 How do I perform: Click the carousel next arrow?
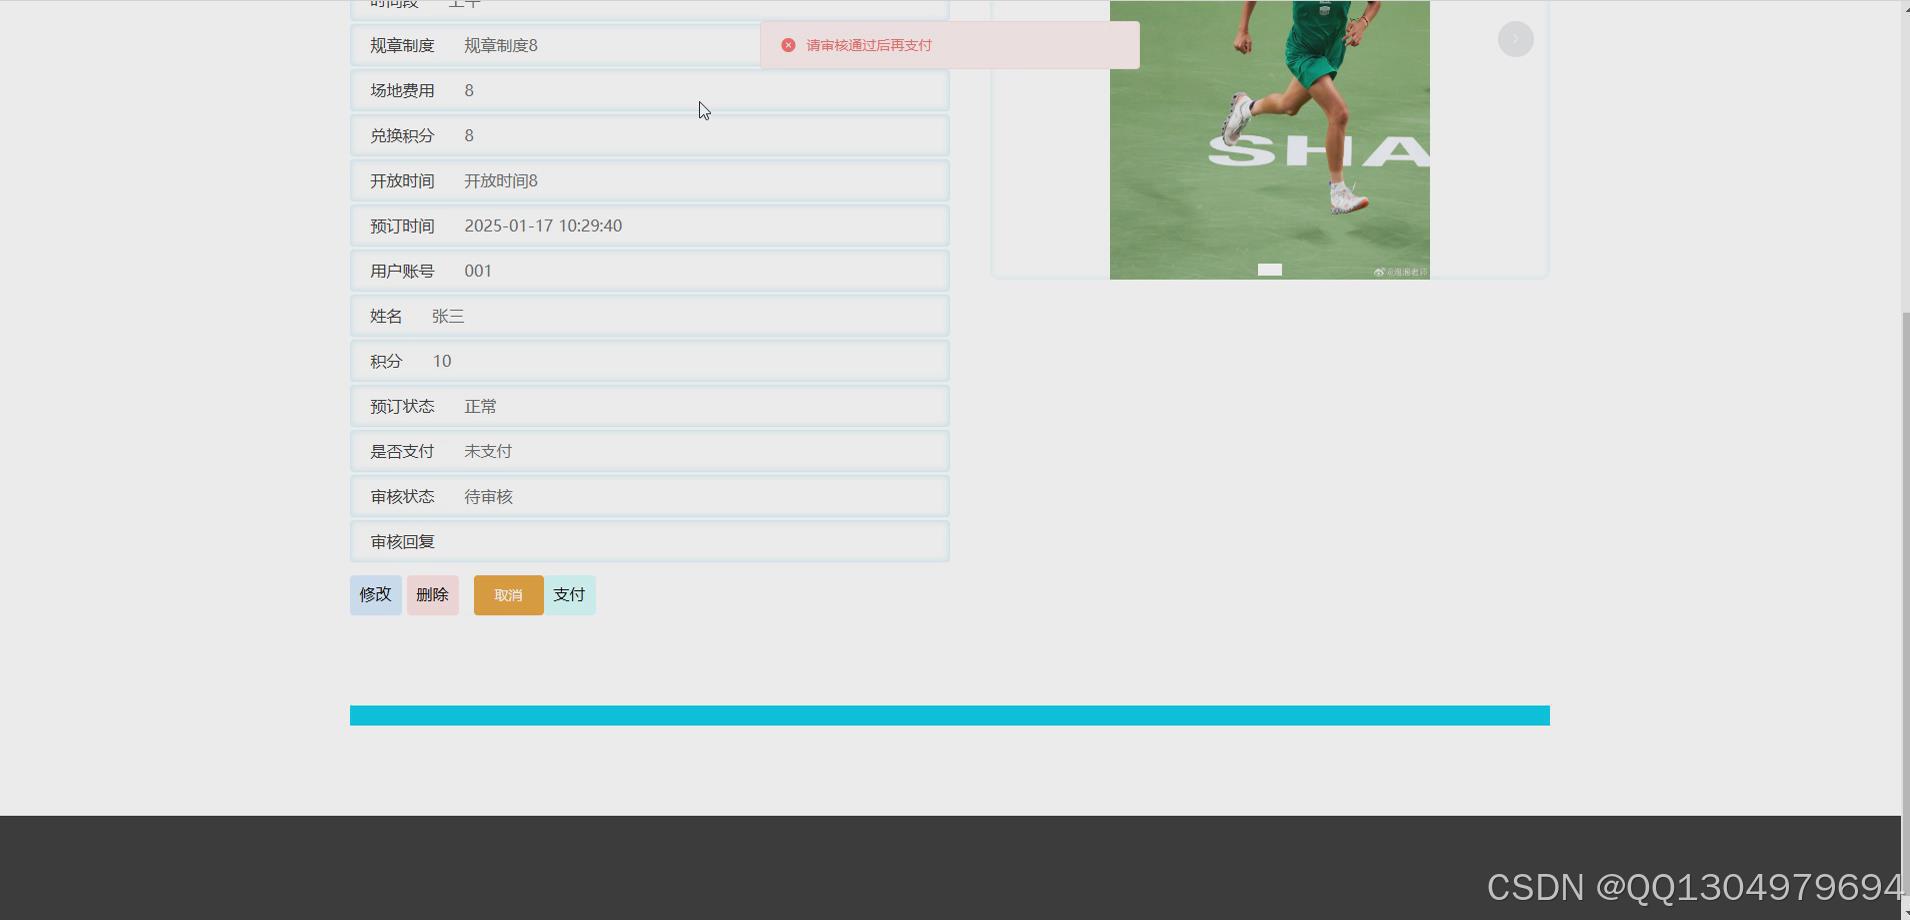pos(1516,39)
